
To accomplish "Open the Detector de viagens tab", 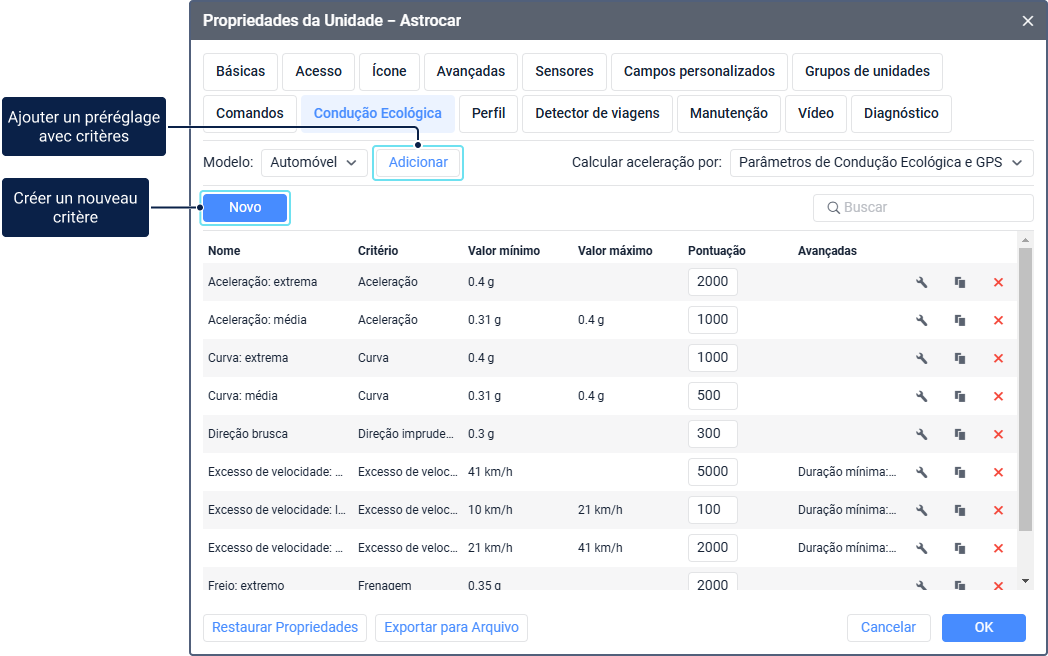I will [597, 114].
